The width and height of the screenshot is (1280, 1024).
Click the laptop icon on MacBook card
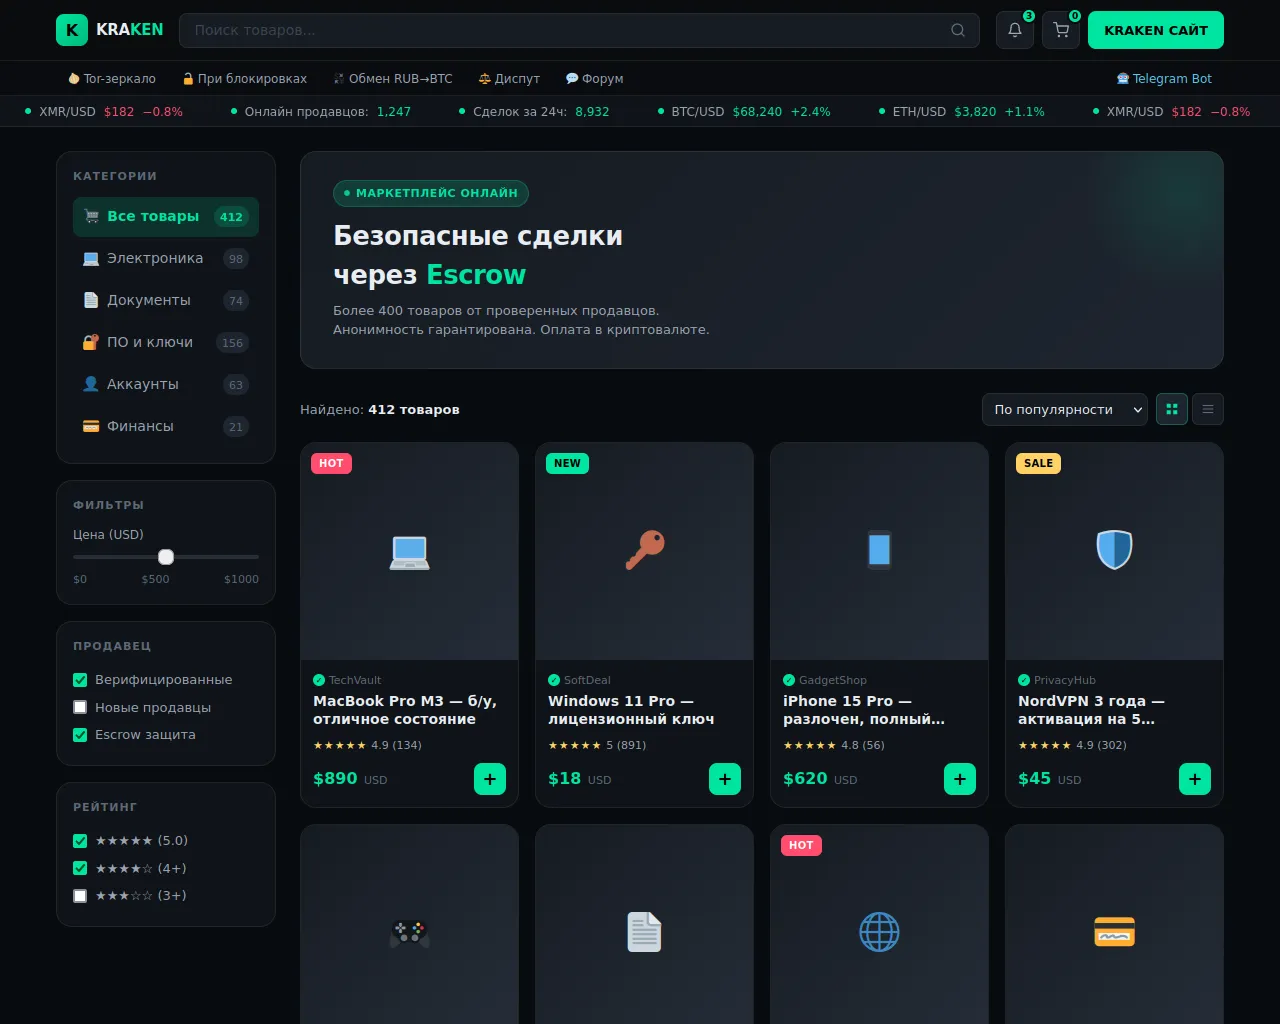410,551
